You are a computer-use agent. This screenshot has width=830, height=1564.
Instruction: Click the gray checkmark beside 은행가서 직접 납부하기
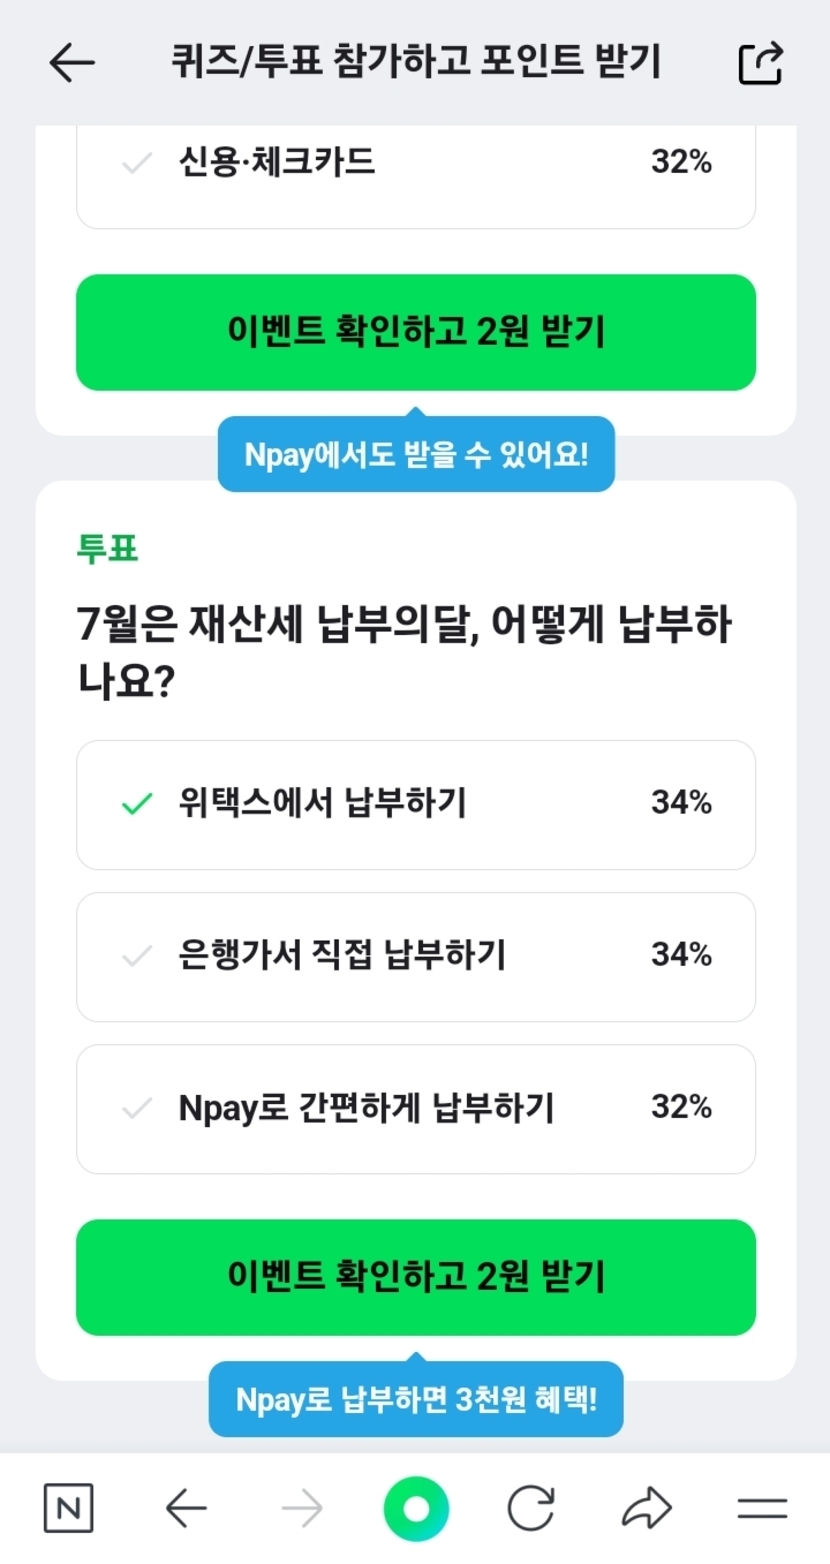pyautogui.click(x=136, y=957)
